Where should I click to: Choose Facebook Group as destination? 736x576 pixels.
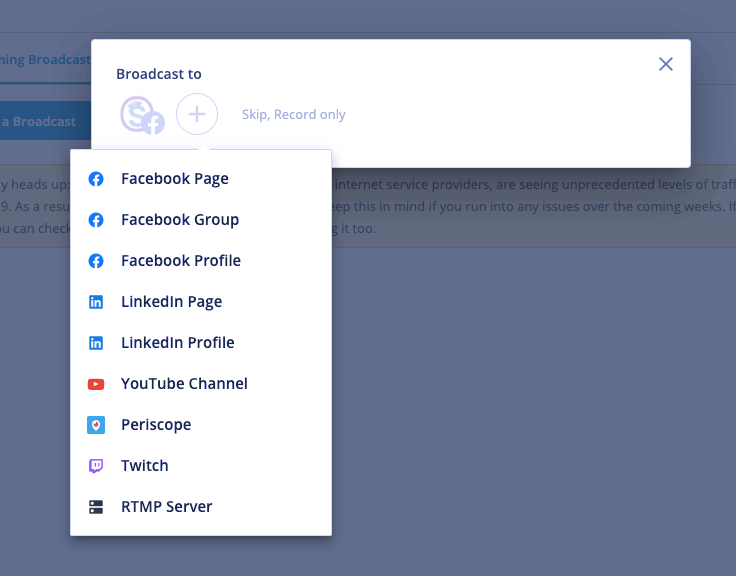pyautogui.click(x=201, y=220)
